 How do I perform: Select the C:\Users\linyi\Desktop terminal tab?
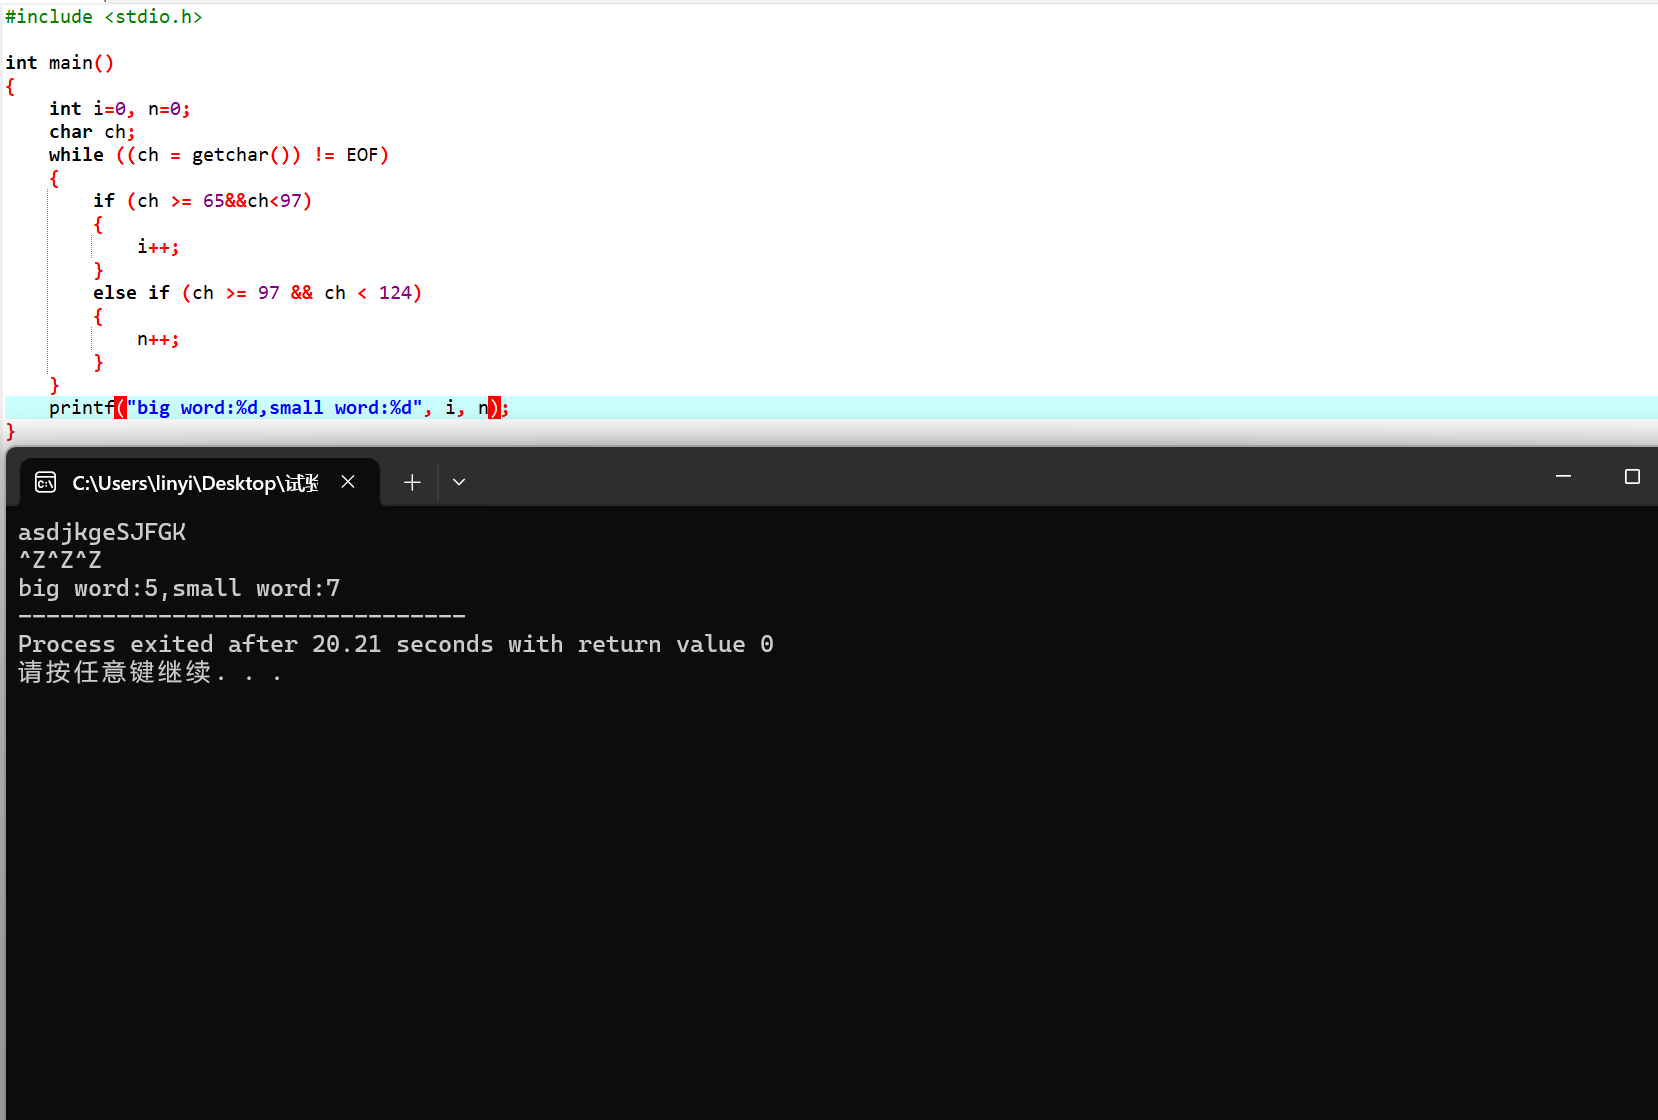pos(200,482)
